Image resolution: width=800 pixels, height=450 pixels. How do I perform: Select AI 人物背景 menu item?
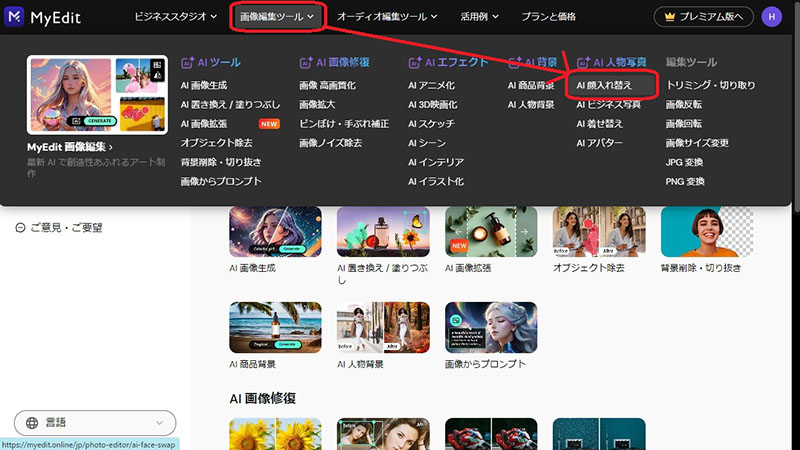pos(531,105)
